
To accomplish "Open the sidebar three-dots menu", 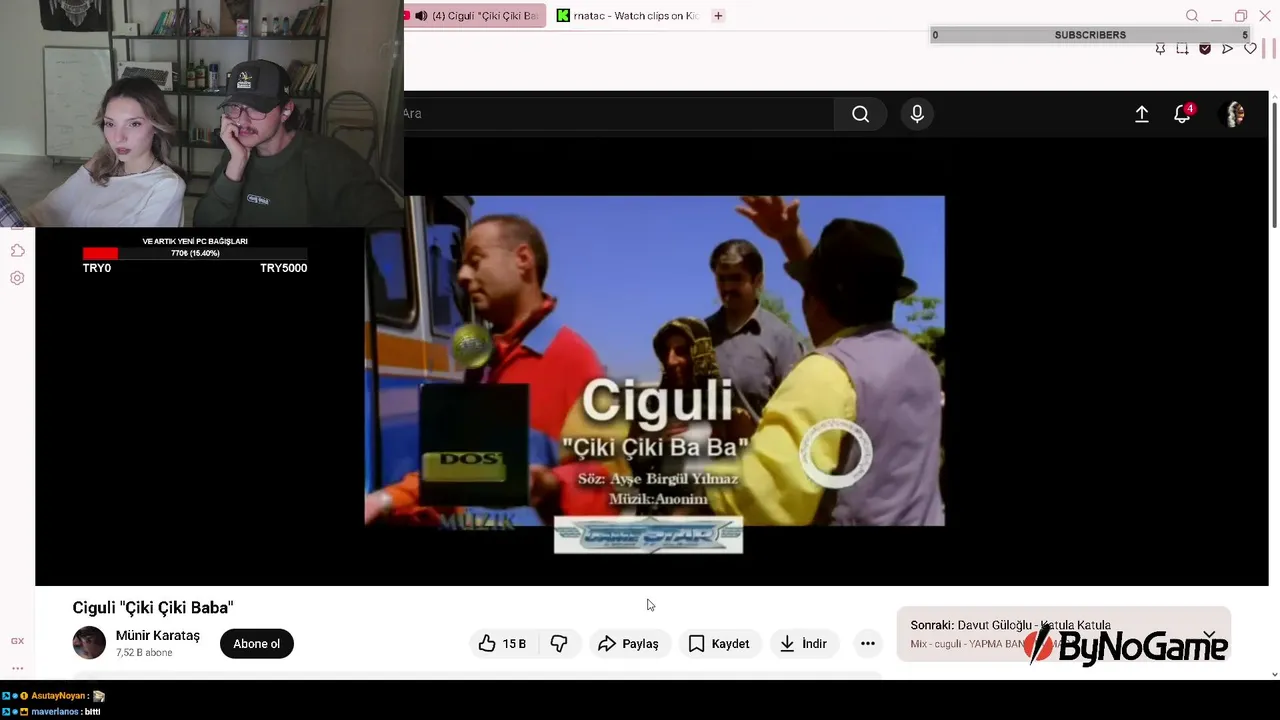I will [17, 668].
